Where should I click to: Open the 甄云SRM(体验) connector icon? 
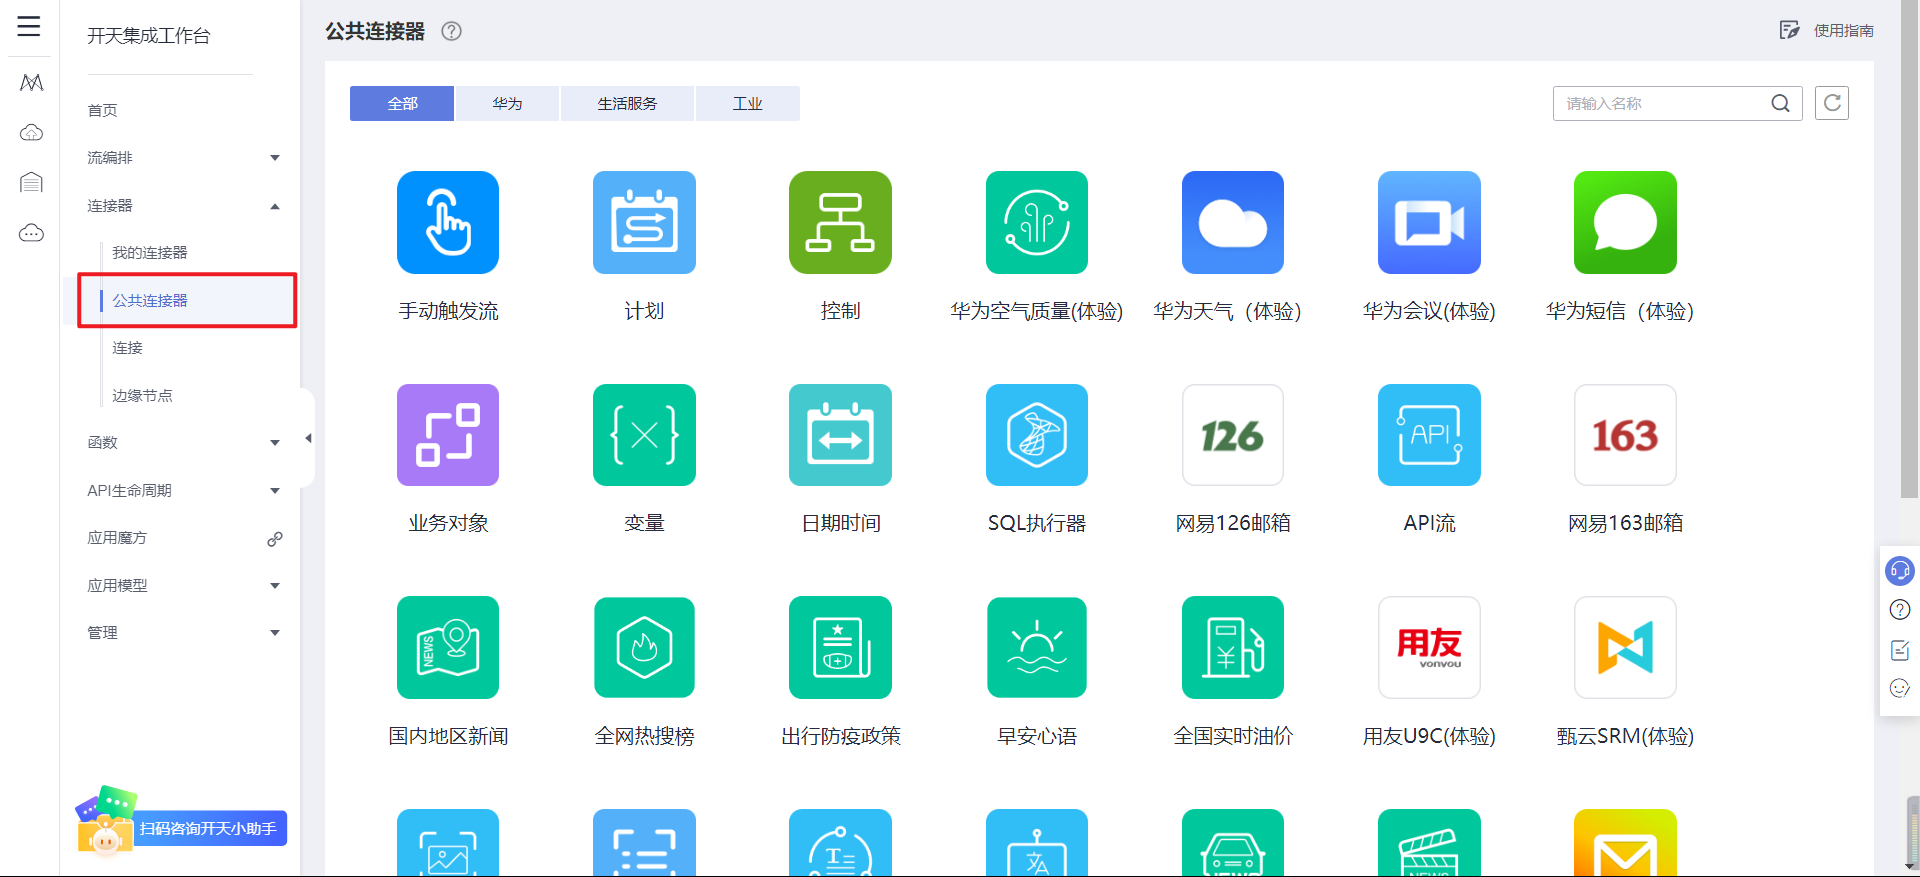pos(1625,647)
